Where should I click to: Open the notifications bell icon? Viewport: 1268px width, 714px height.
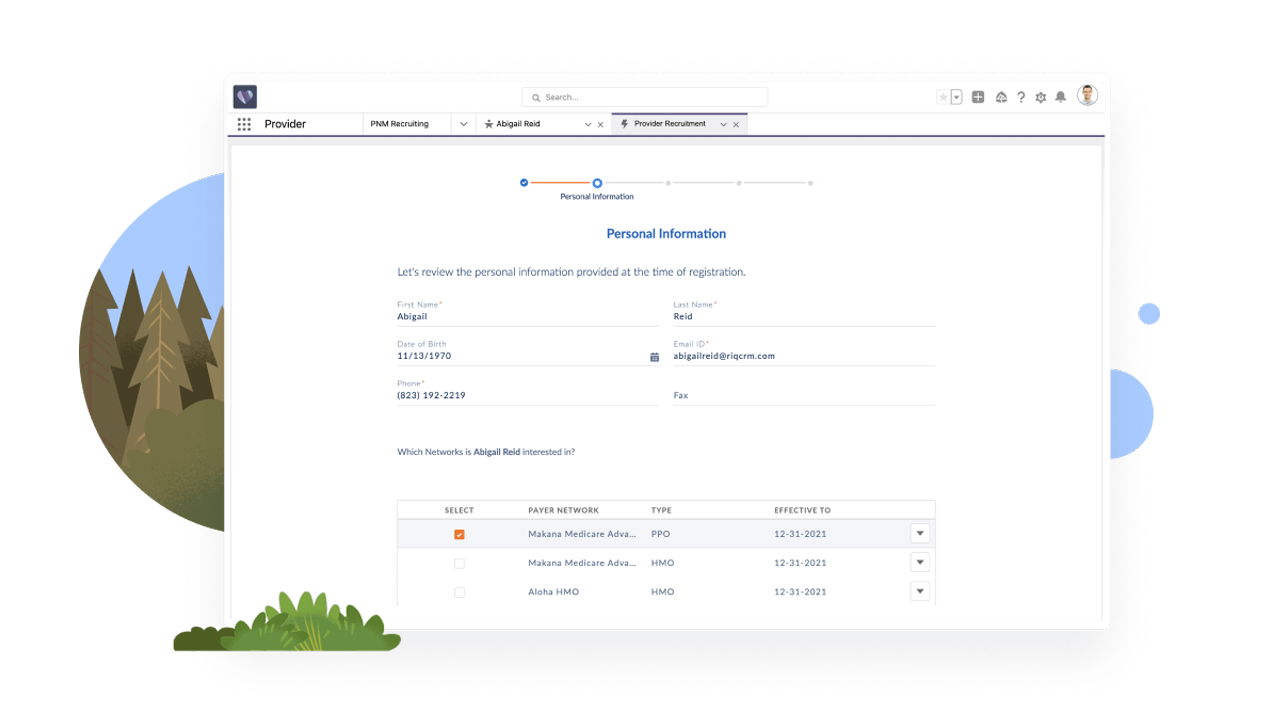[x=1061, y=97]
